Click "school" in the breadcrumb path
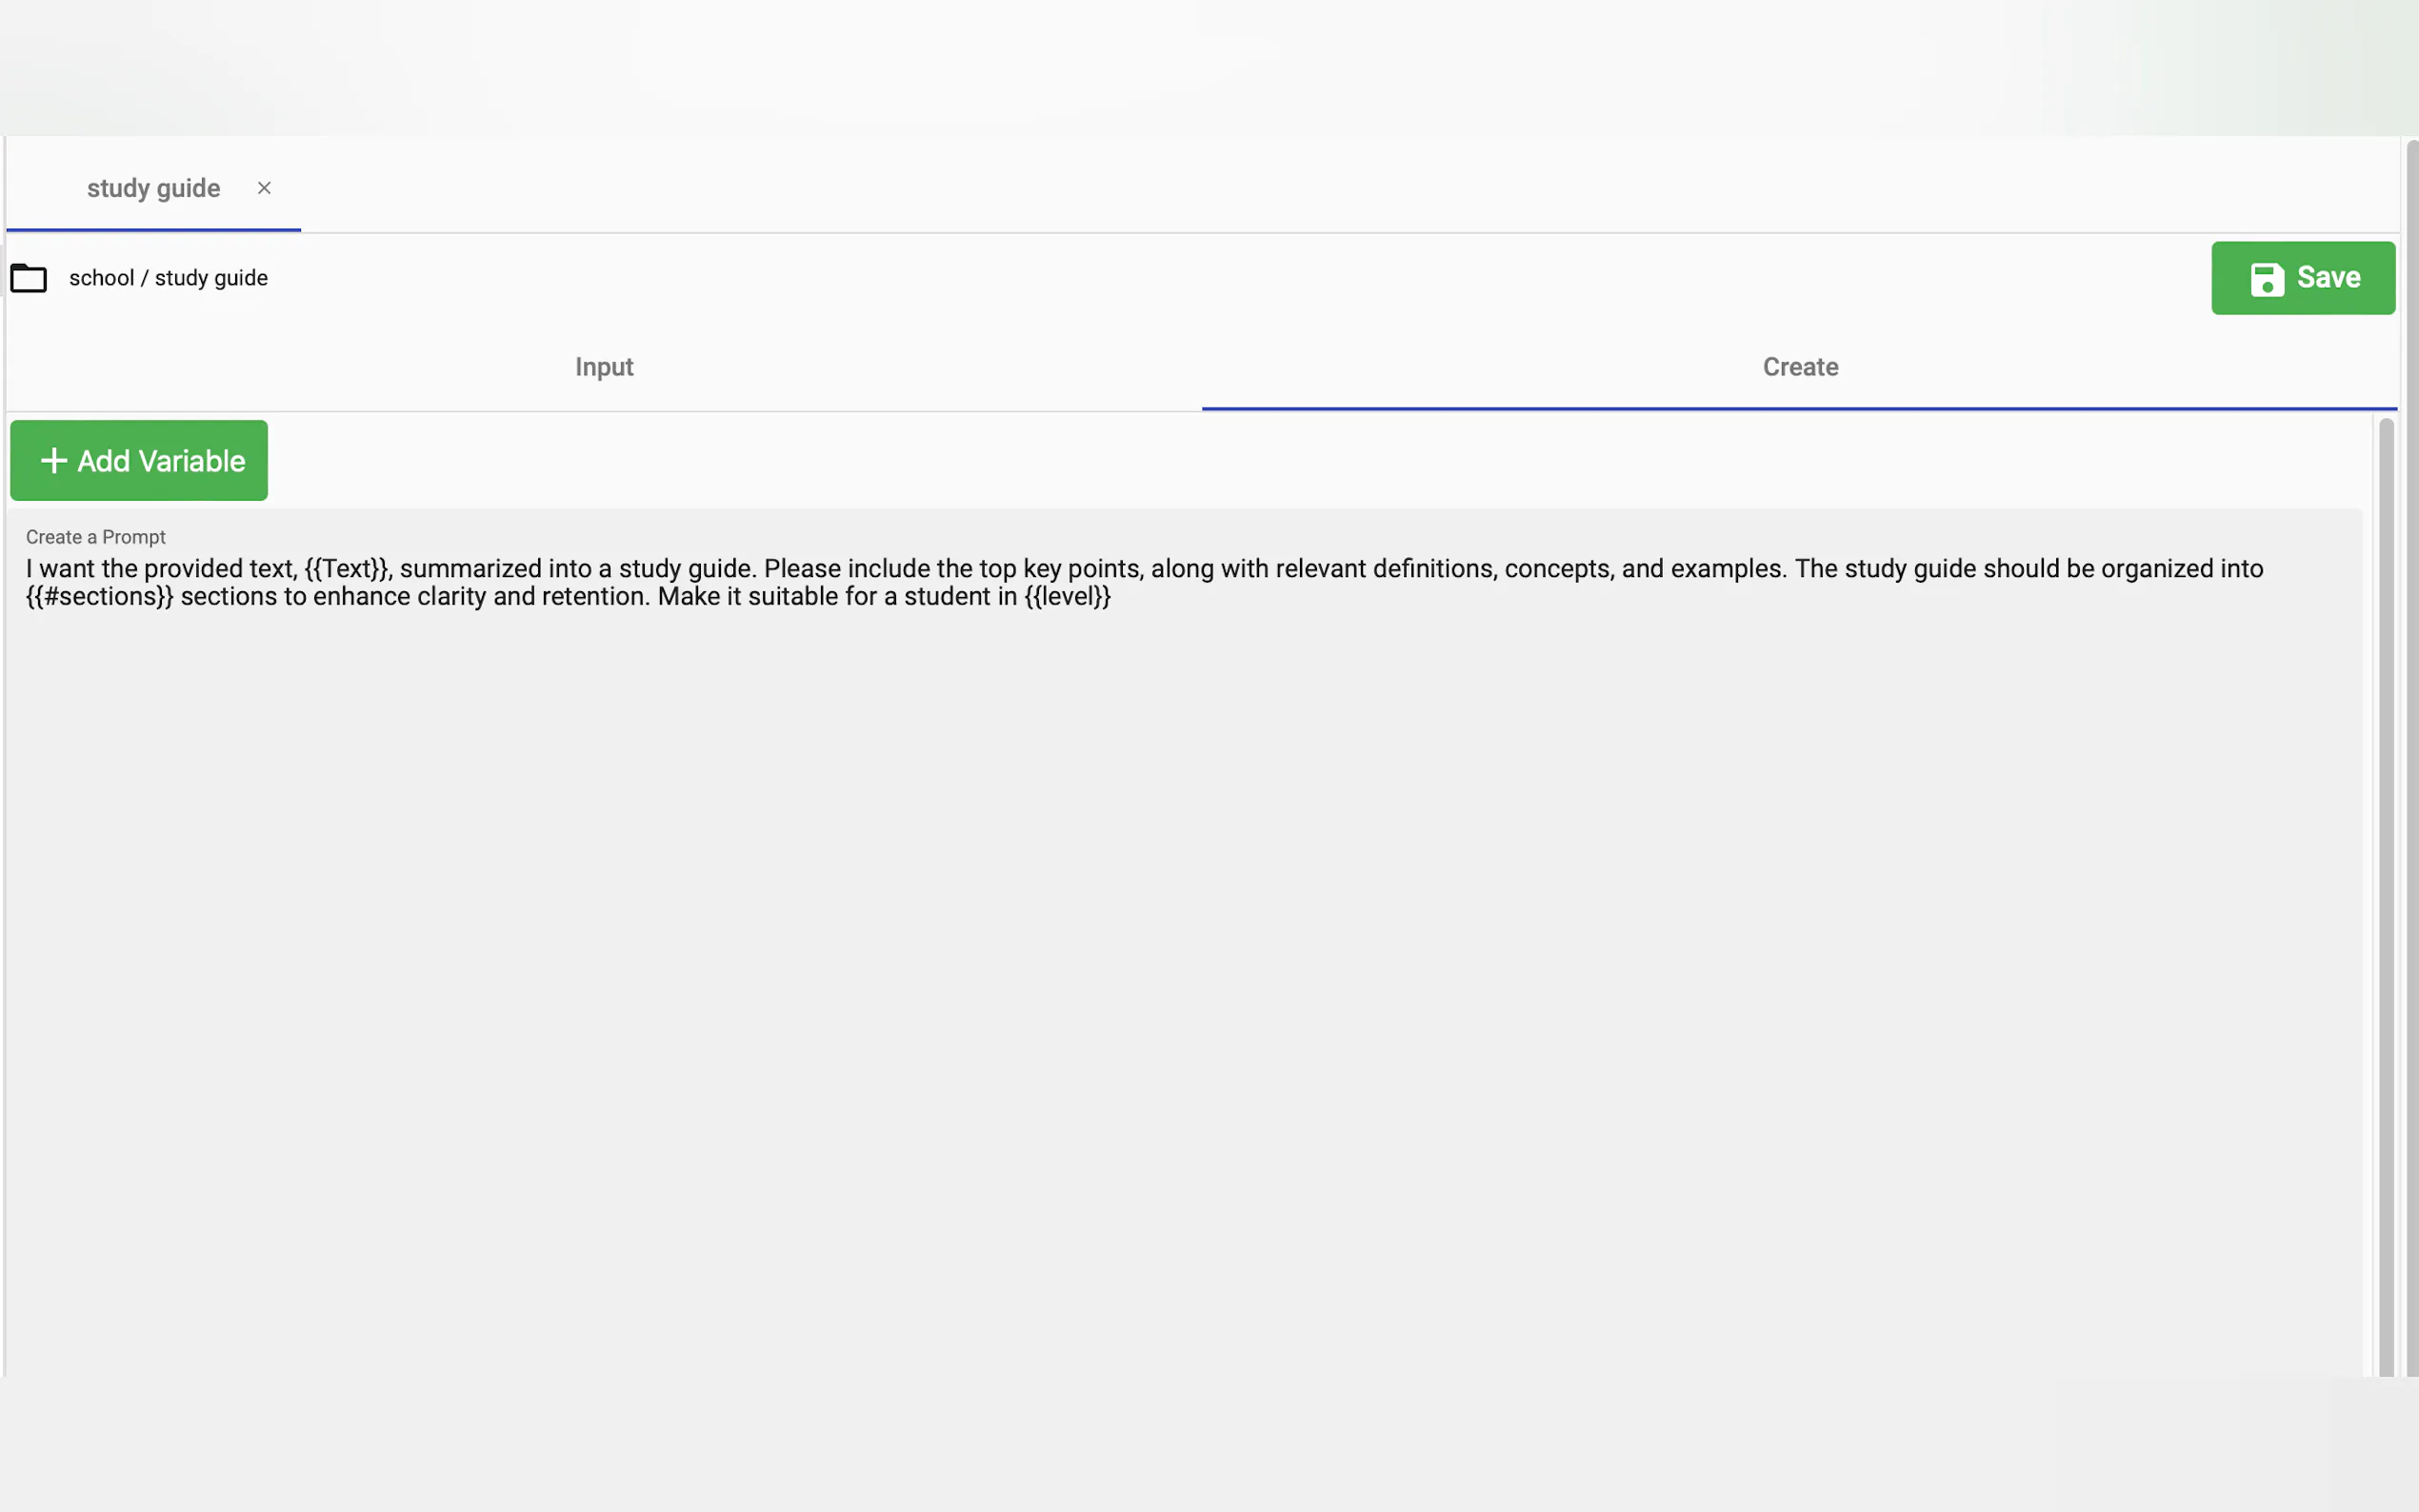2419x1512 pixels. (x=101, y=278)
